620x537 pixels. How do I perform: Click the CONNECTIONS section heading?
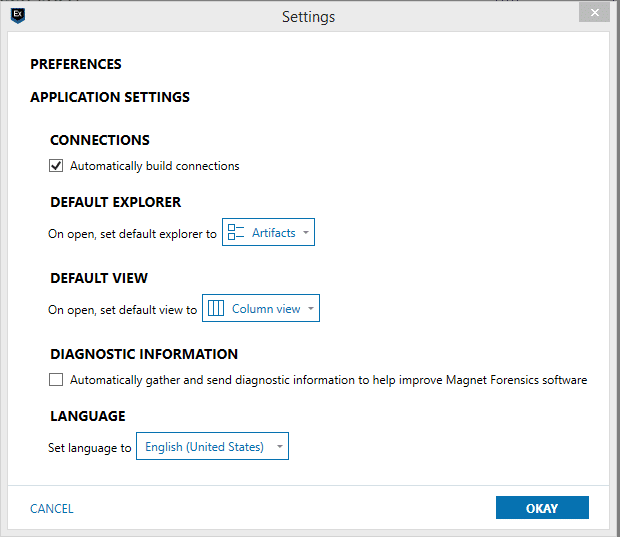[100, 140]
